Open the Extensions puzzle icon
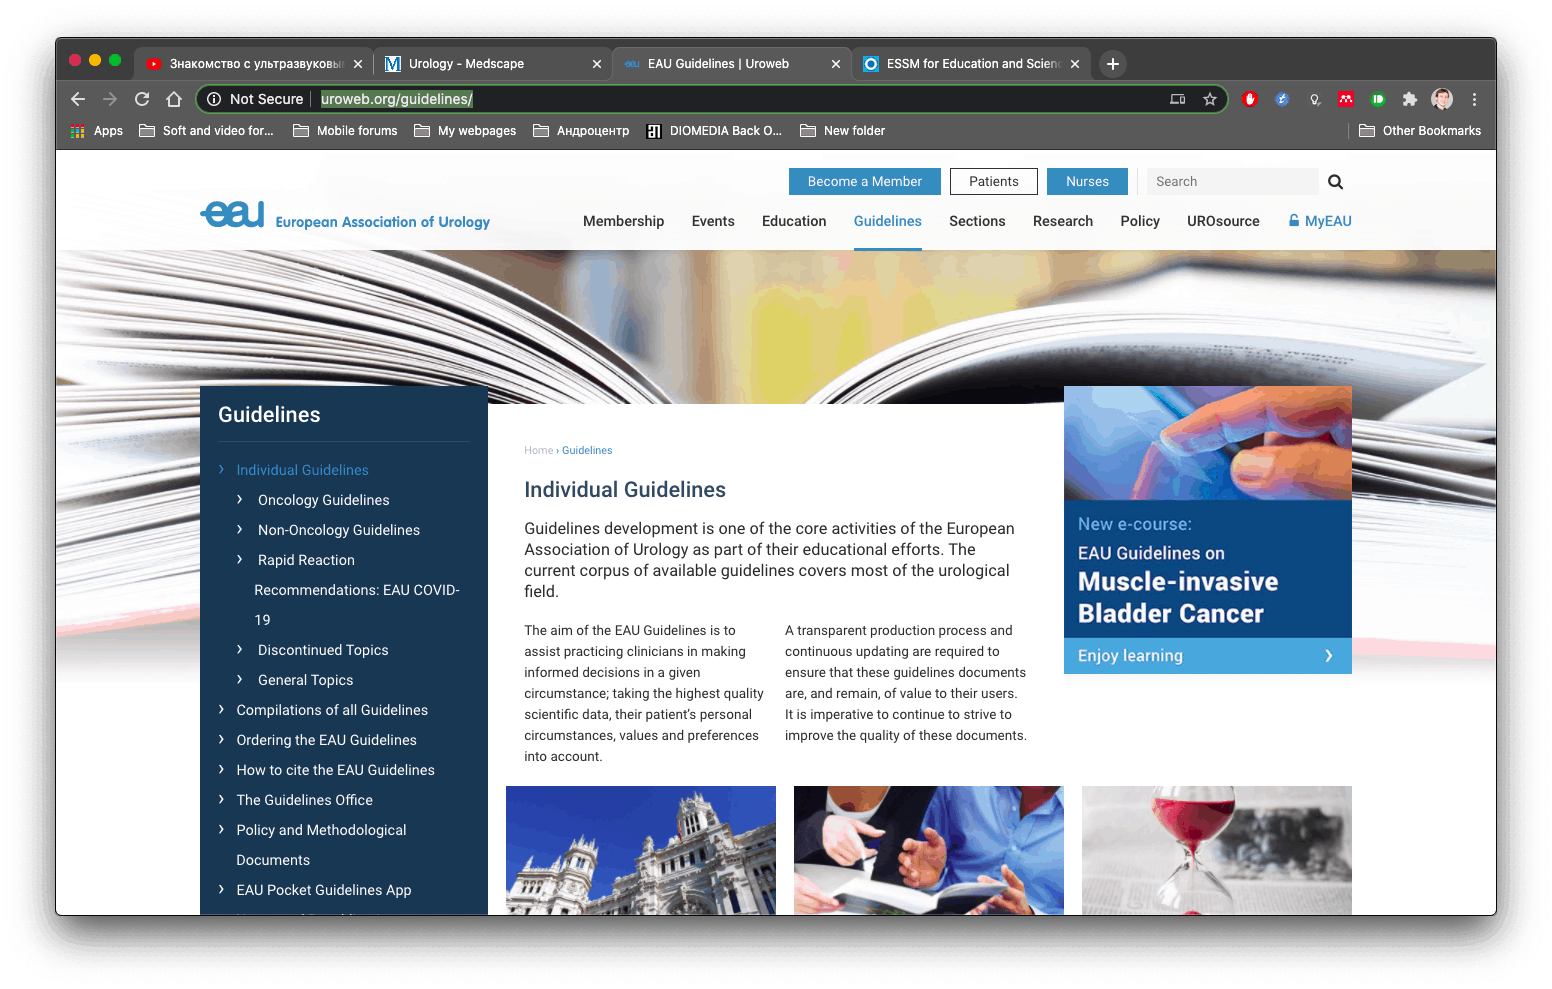 [1410, 99]
